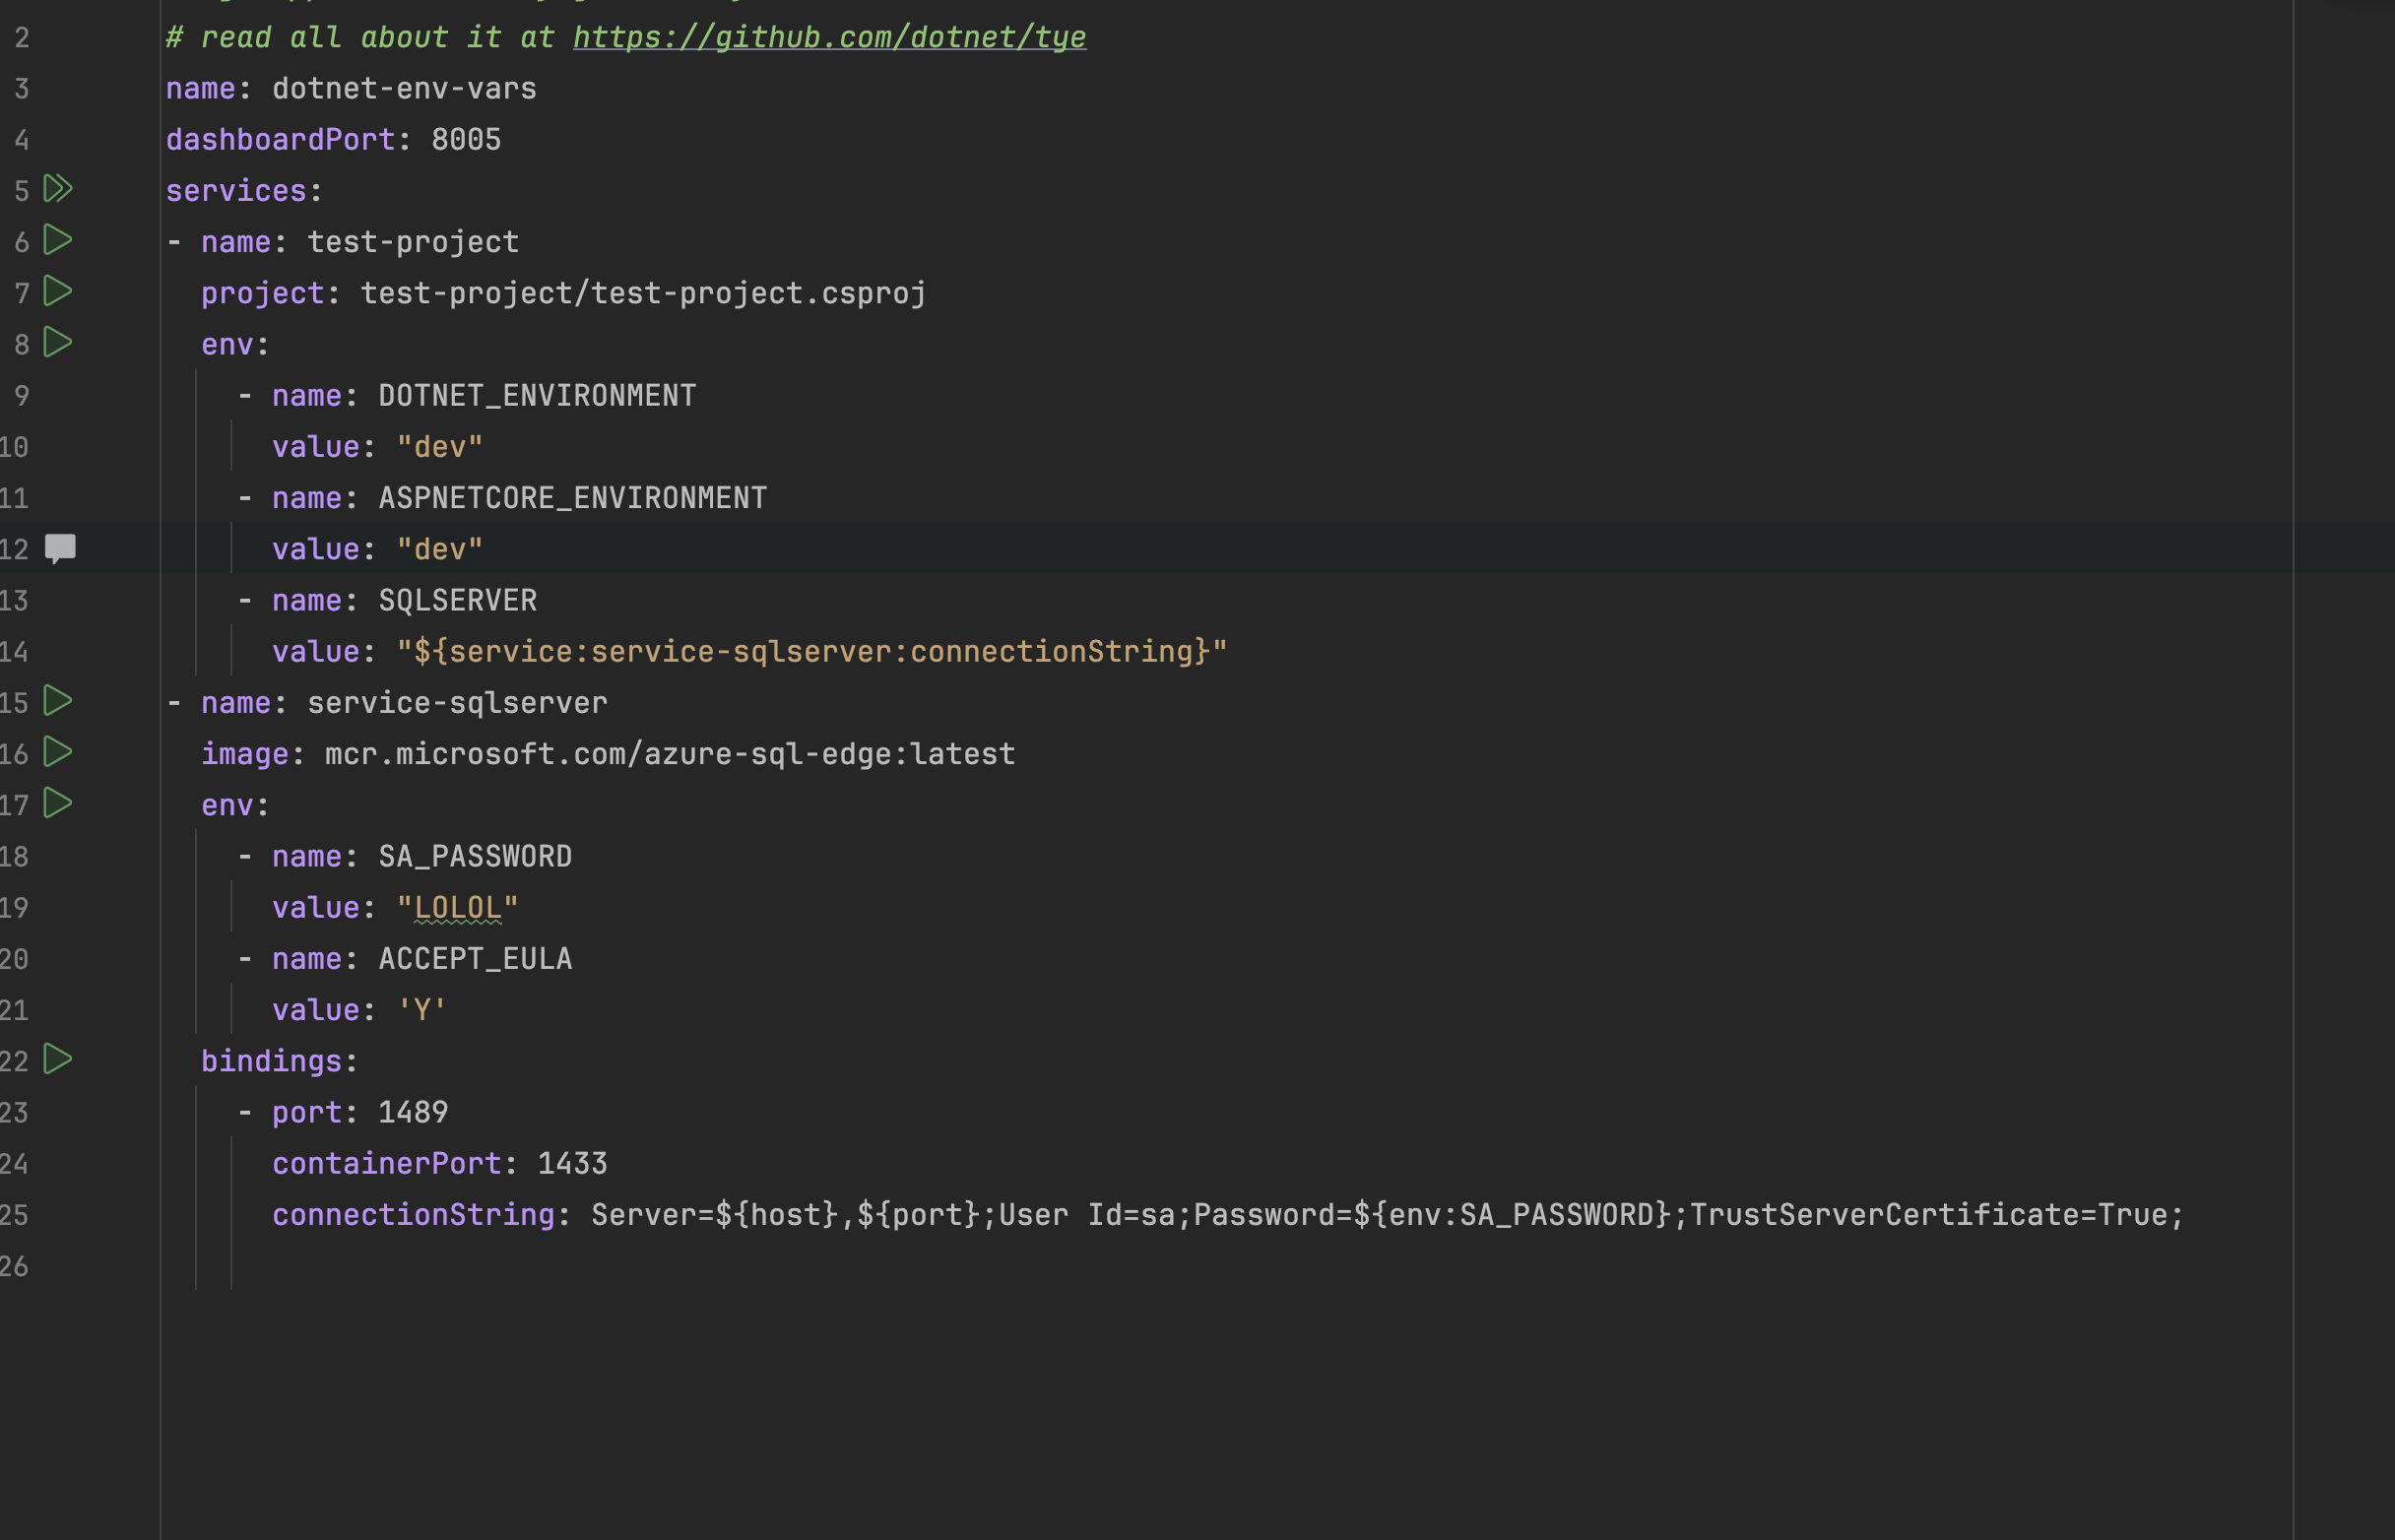Click the run-all icon beside services on line 5
Image resolution: width=2395 pixels, height=1540 pixels.
pyautogui.click(x=57, y=189)
